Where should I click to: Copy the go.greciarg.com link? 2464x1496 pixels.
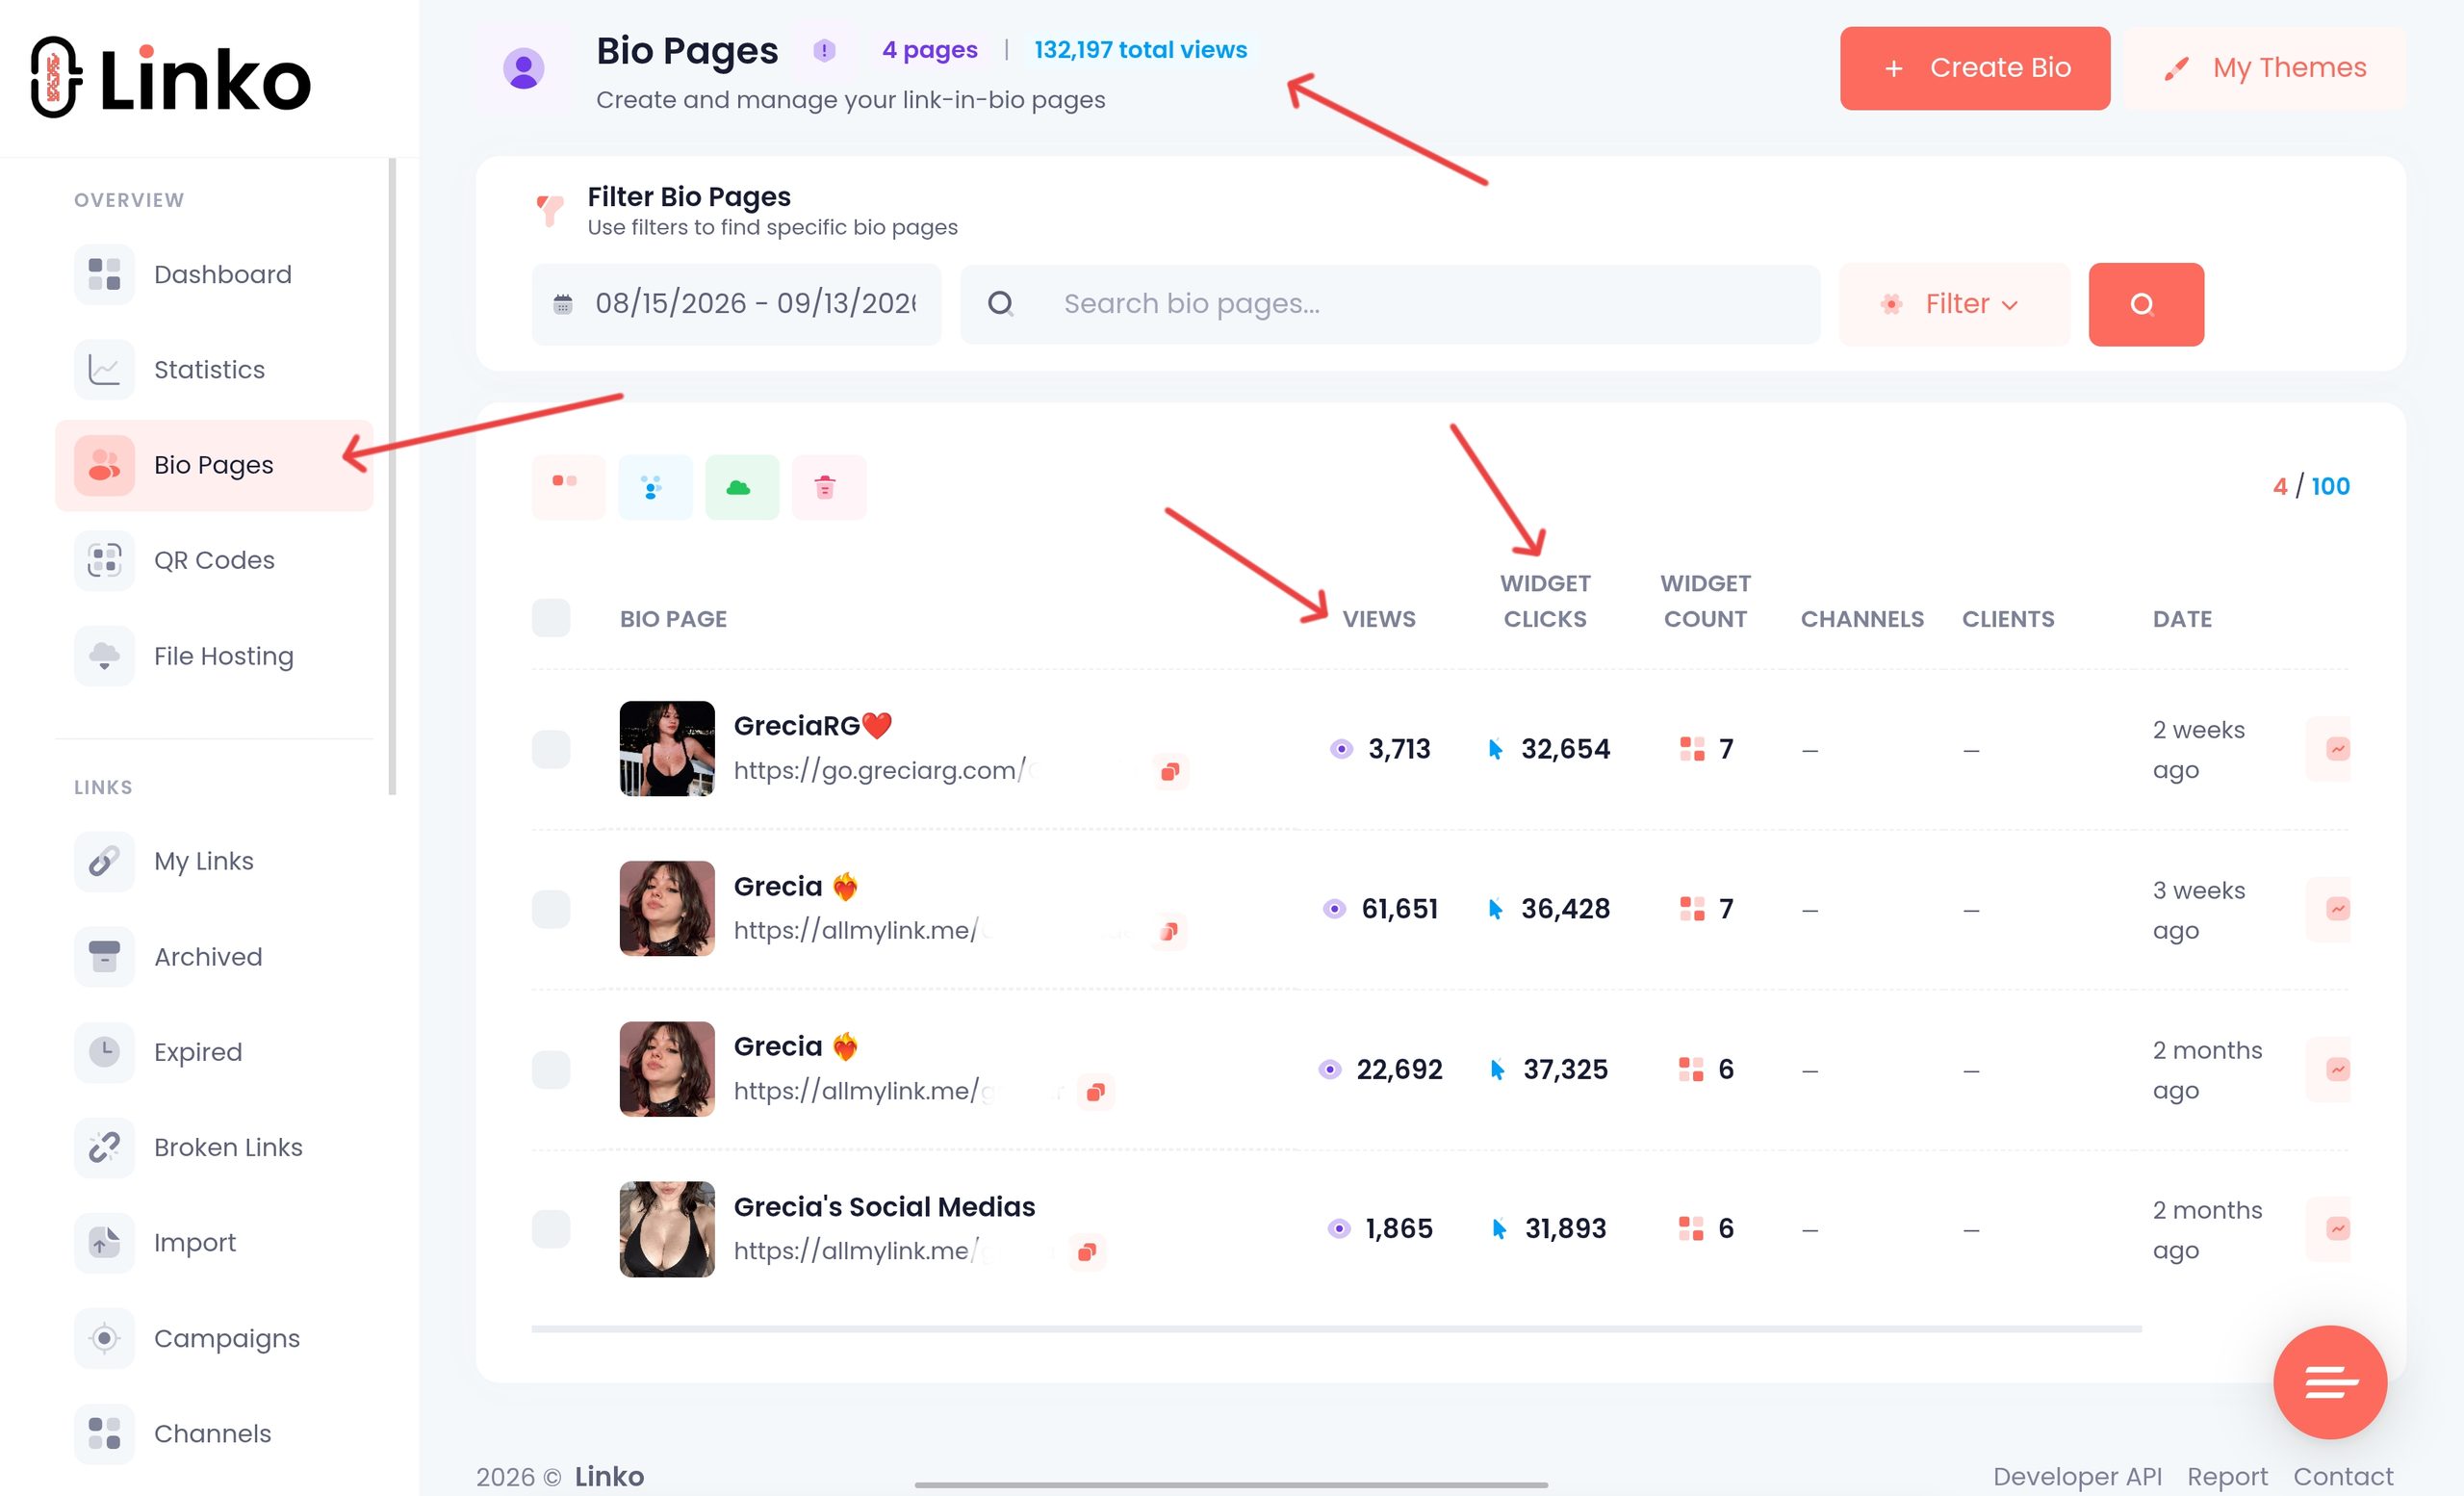[1169, 771]
